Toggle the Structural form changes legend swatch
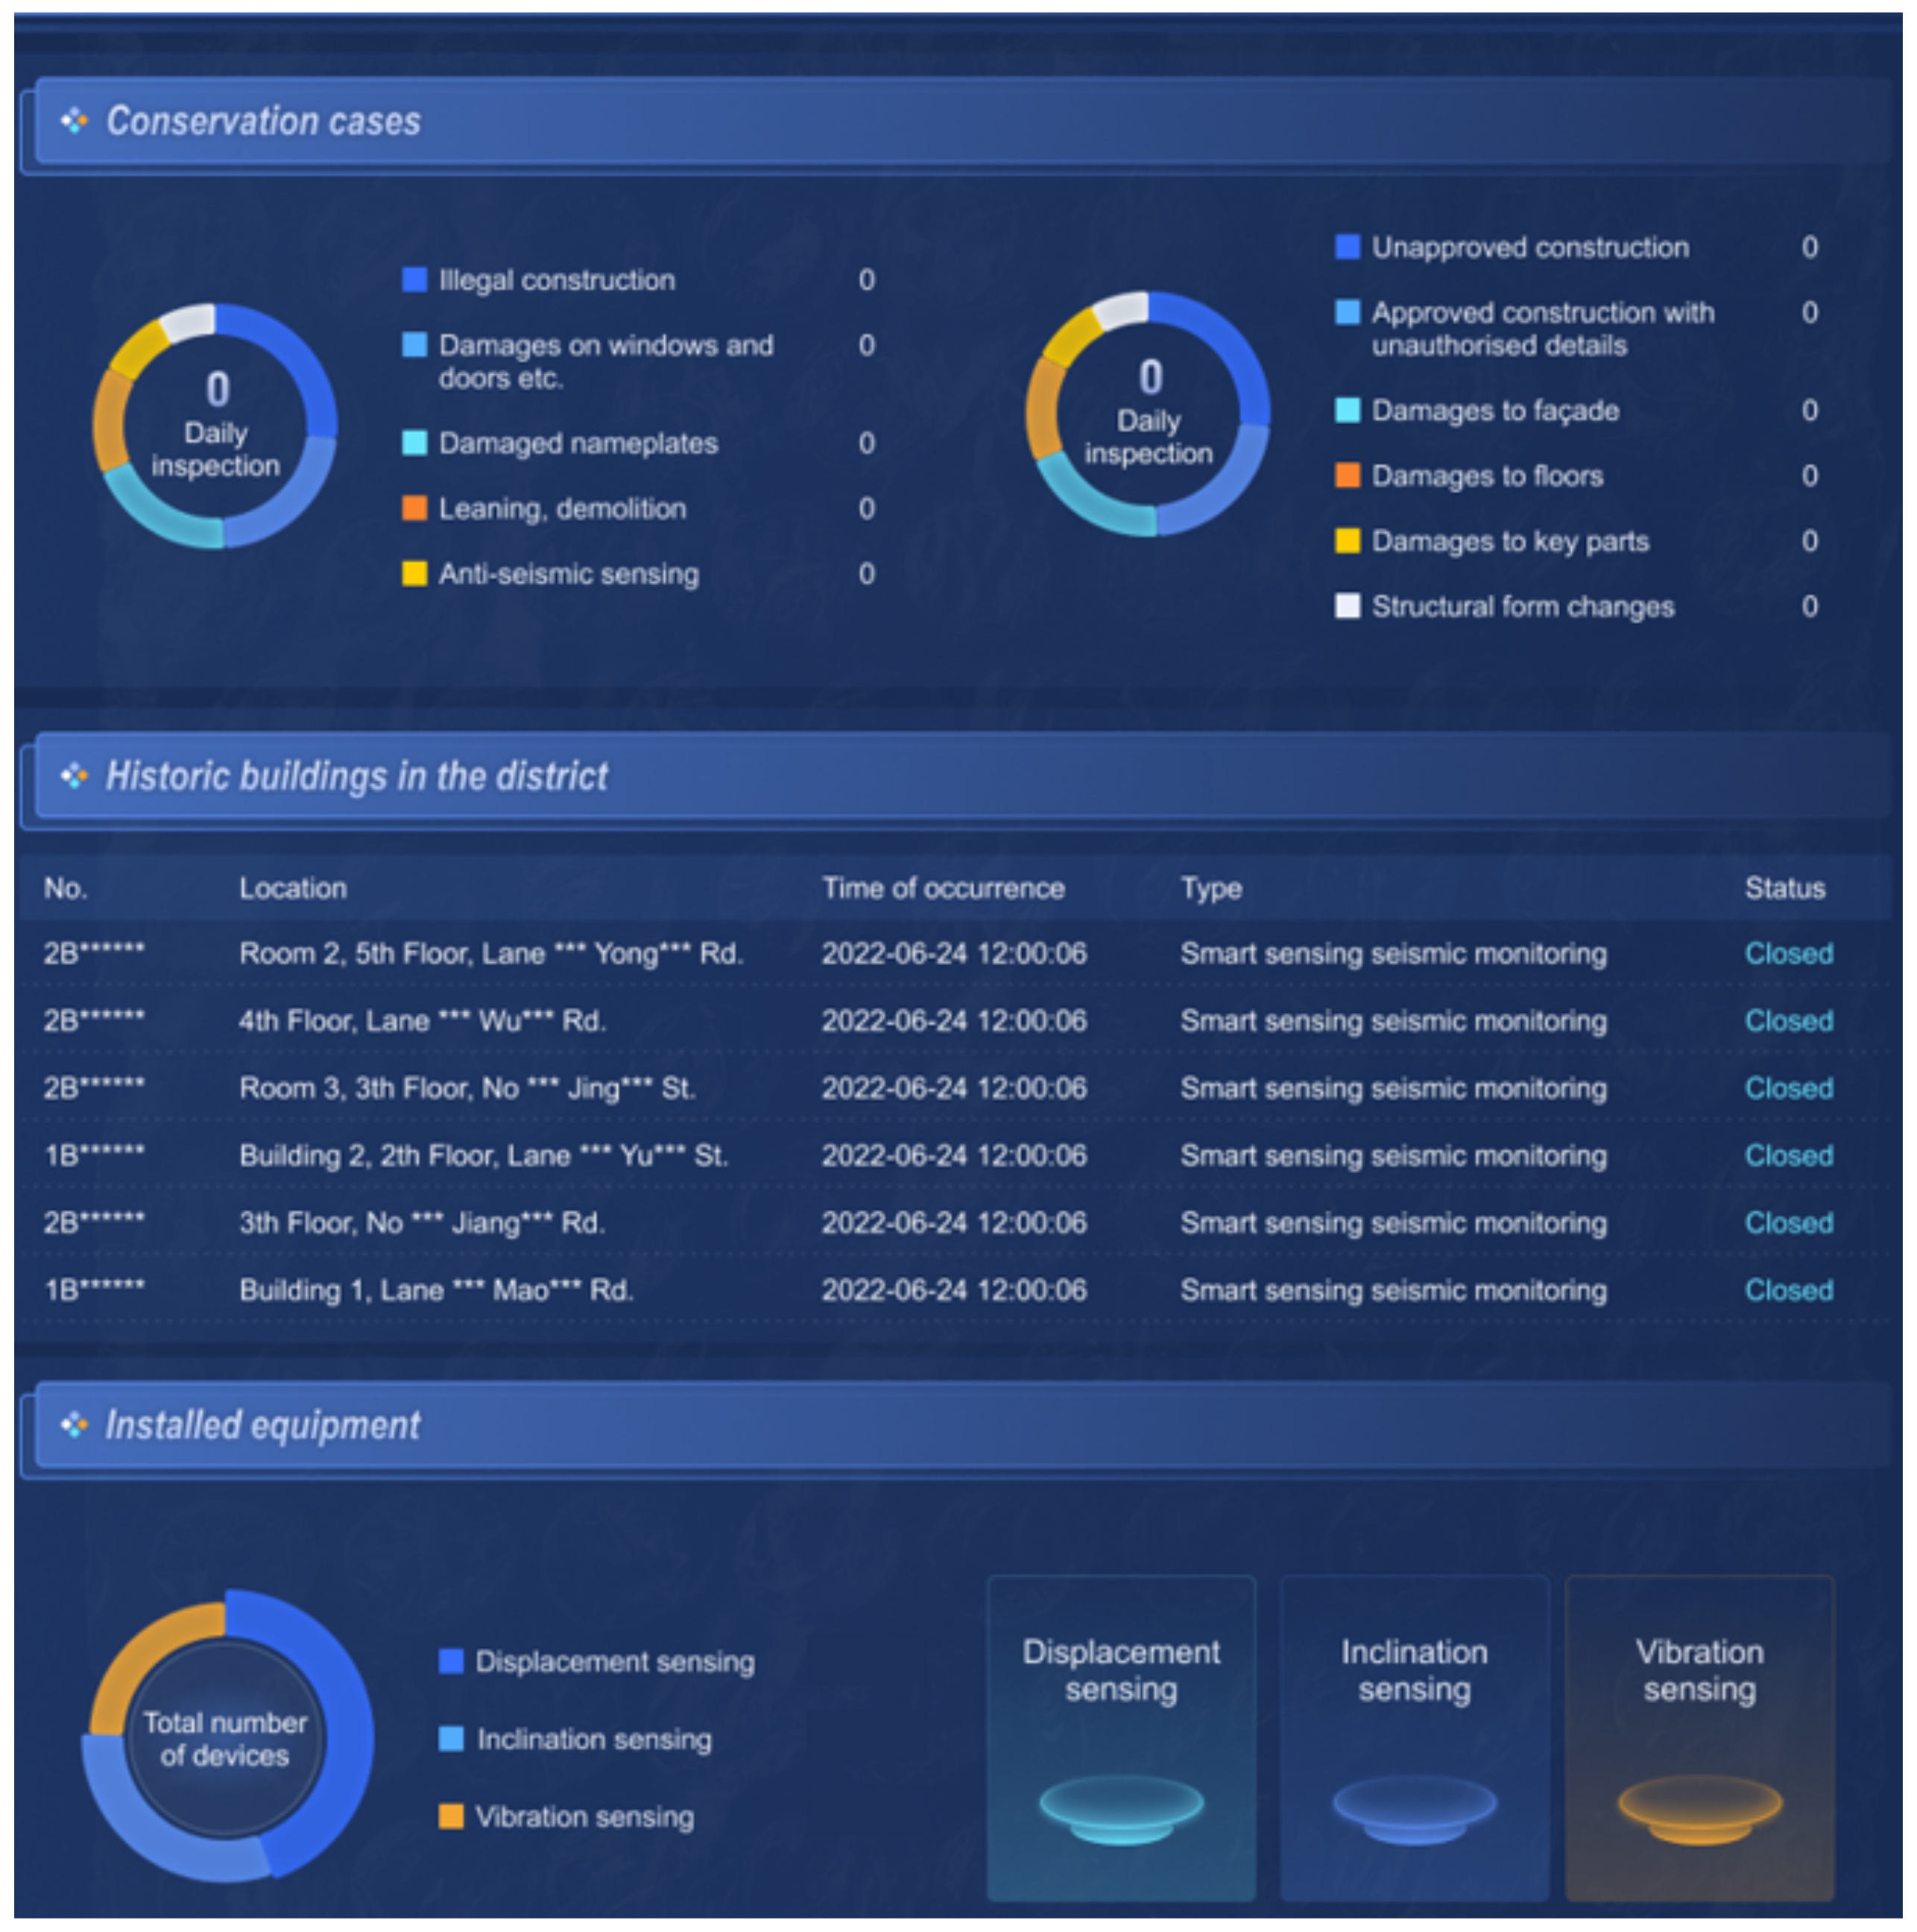The width and height of the screenshot is (1917, 1932). tap(1347, 607)
